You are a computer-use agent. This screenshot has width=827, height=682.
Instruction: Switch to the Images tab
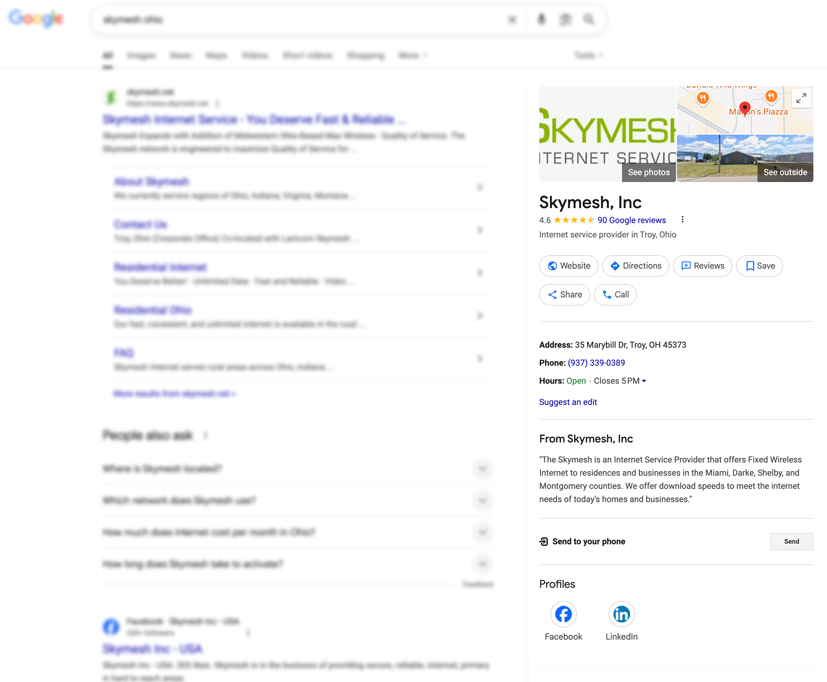click(141, 55)
